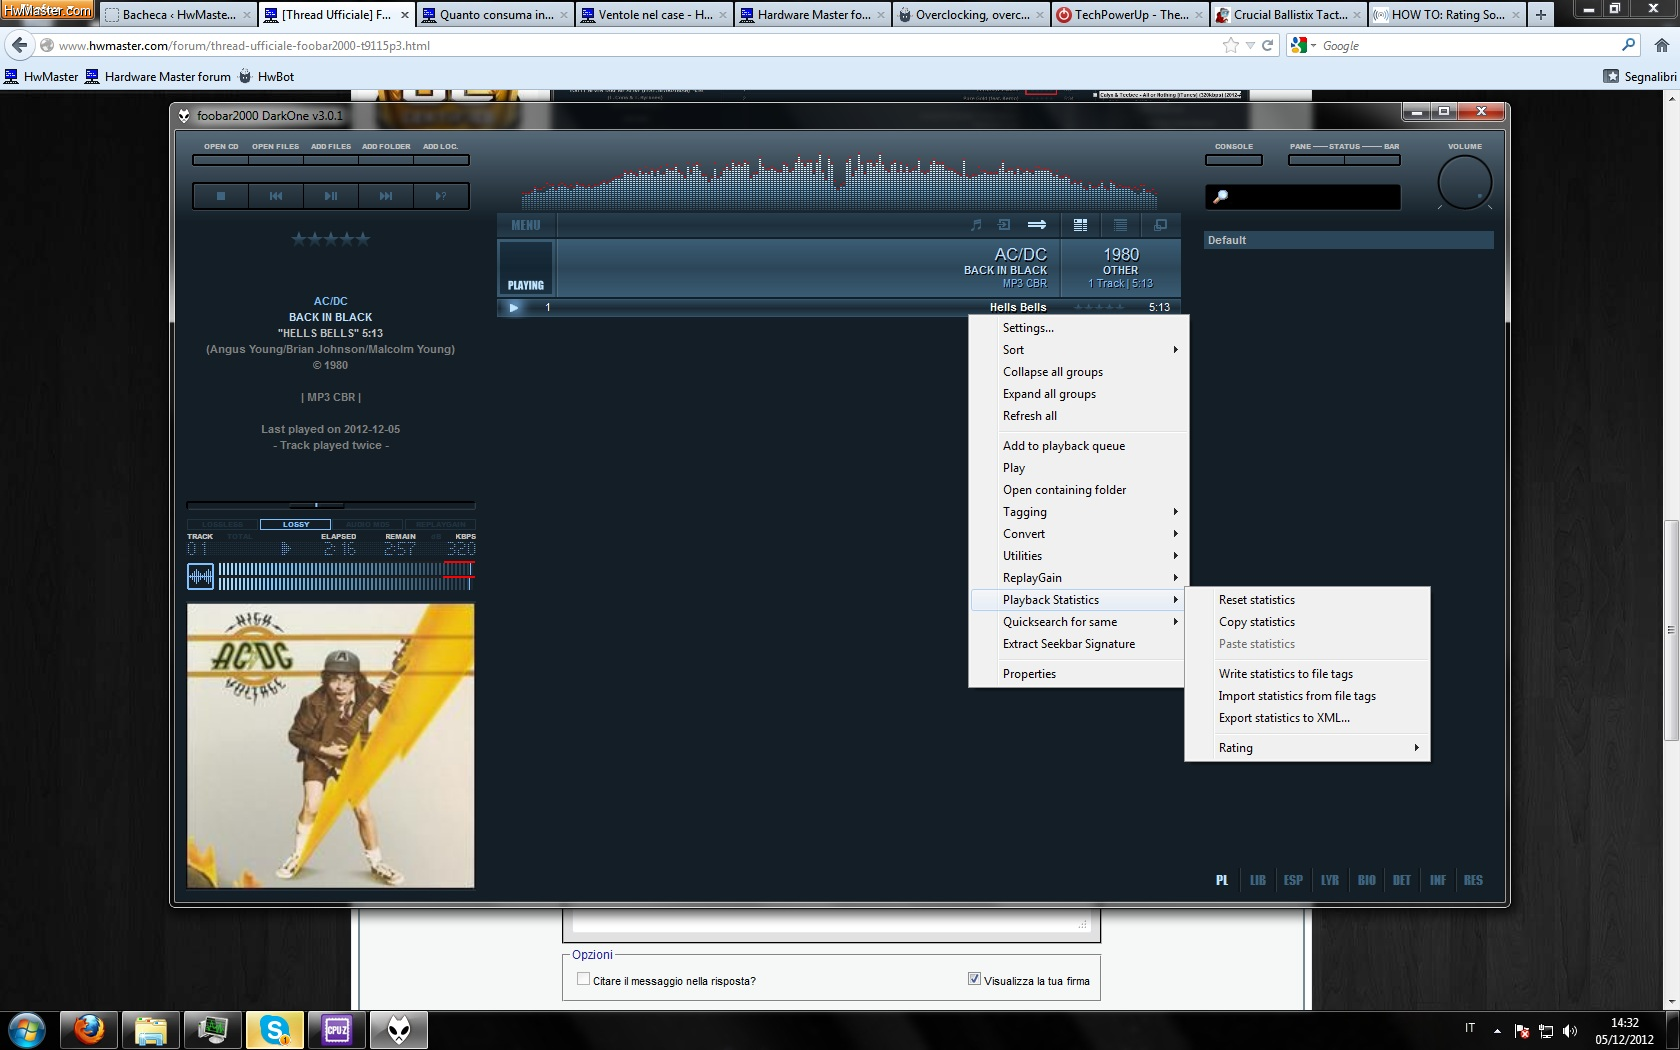Viewport: 1680px width, 1050px height.
Task: Open Skype from the taskbar
Action: (274, 1029)
